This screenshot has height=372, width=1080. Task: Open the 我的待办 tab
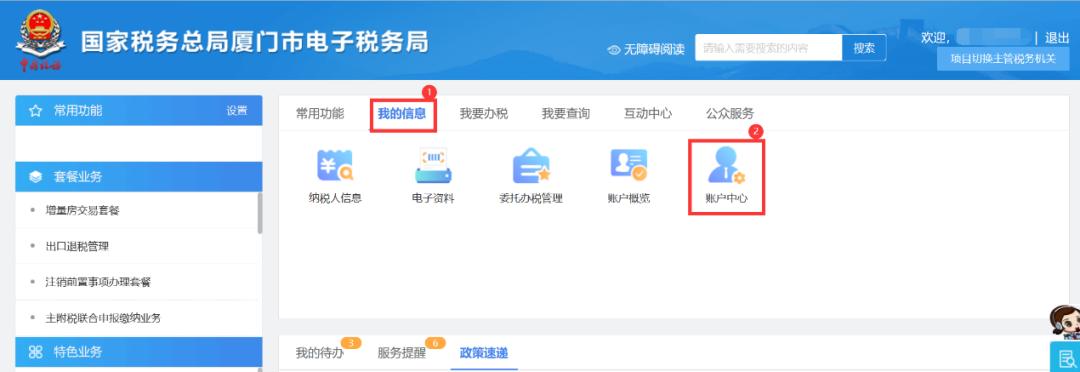(320, 353)
